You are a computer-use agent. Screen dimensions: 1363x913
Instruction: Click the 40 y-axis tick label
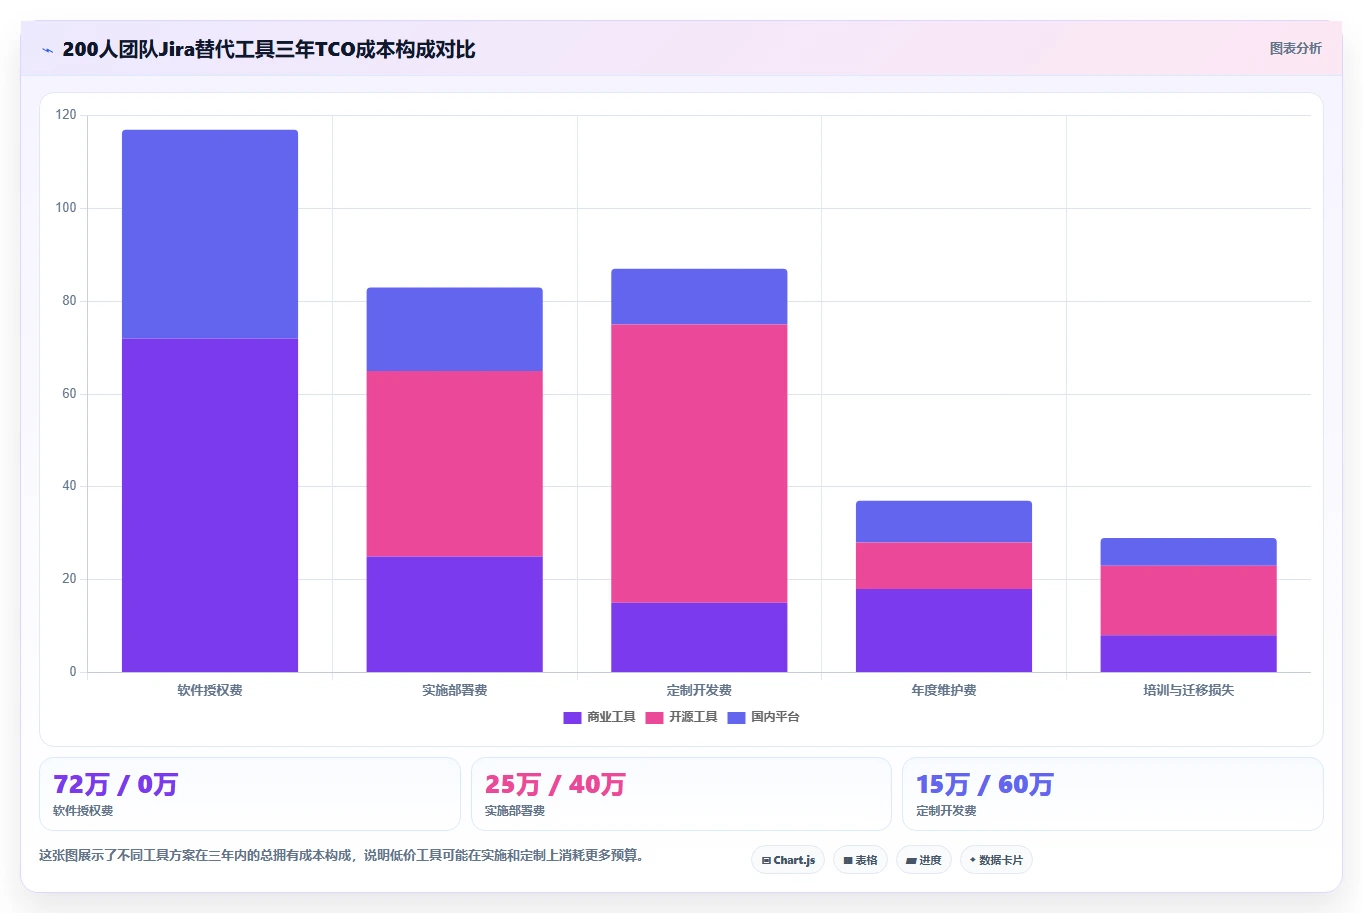[x=69, y=486]
